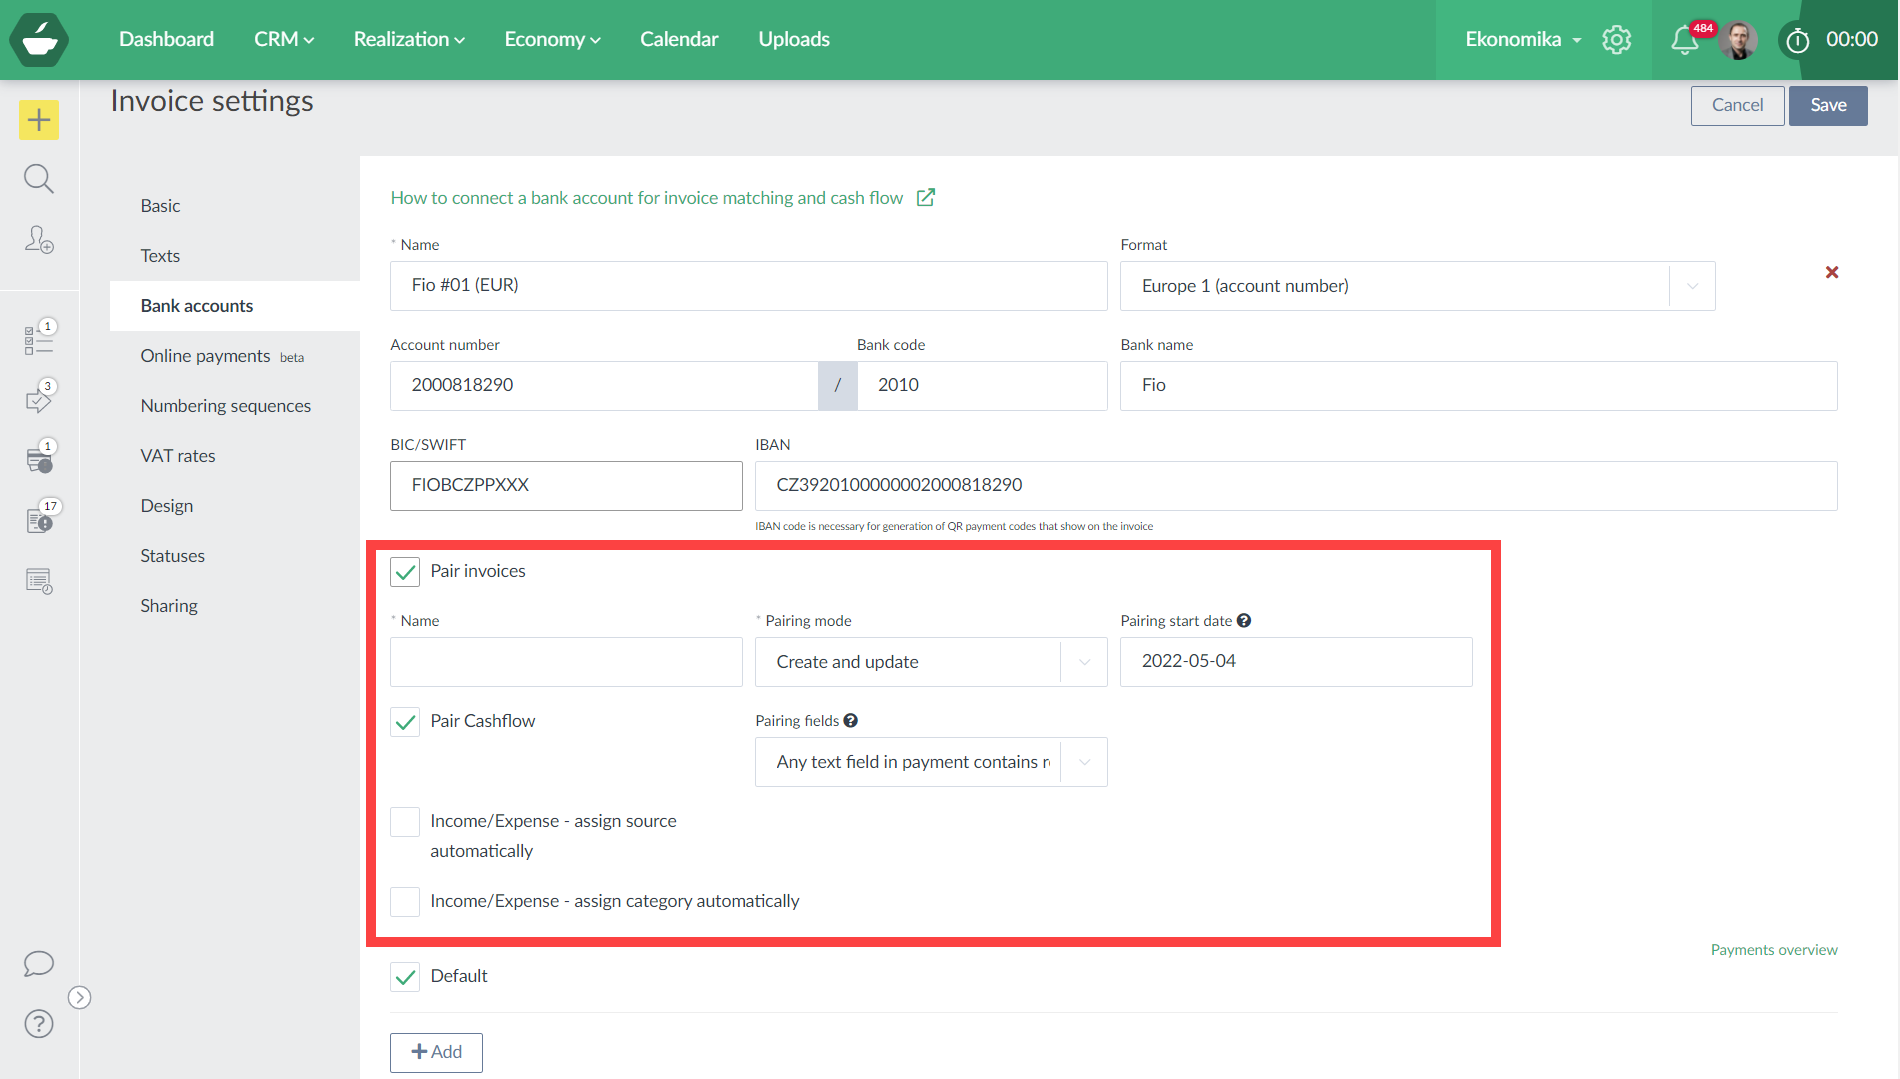Click the help question mark icon
1900x1079 pixels.
tap(39, 1024)
